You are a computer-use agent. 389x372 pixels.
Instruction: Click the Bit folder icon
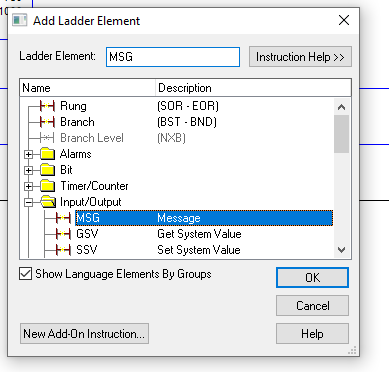48,170
